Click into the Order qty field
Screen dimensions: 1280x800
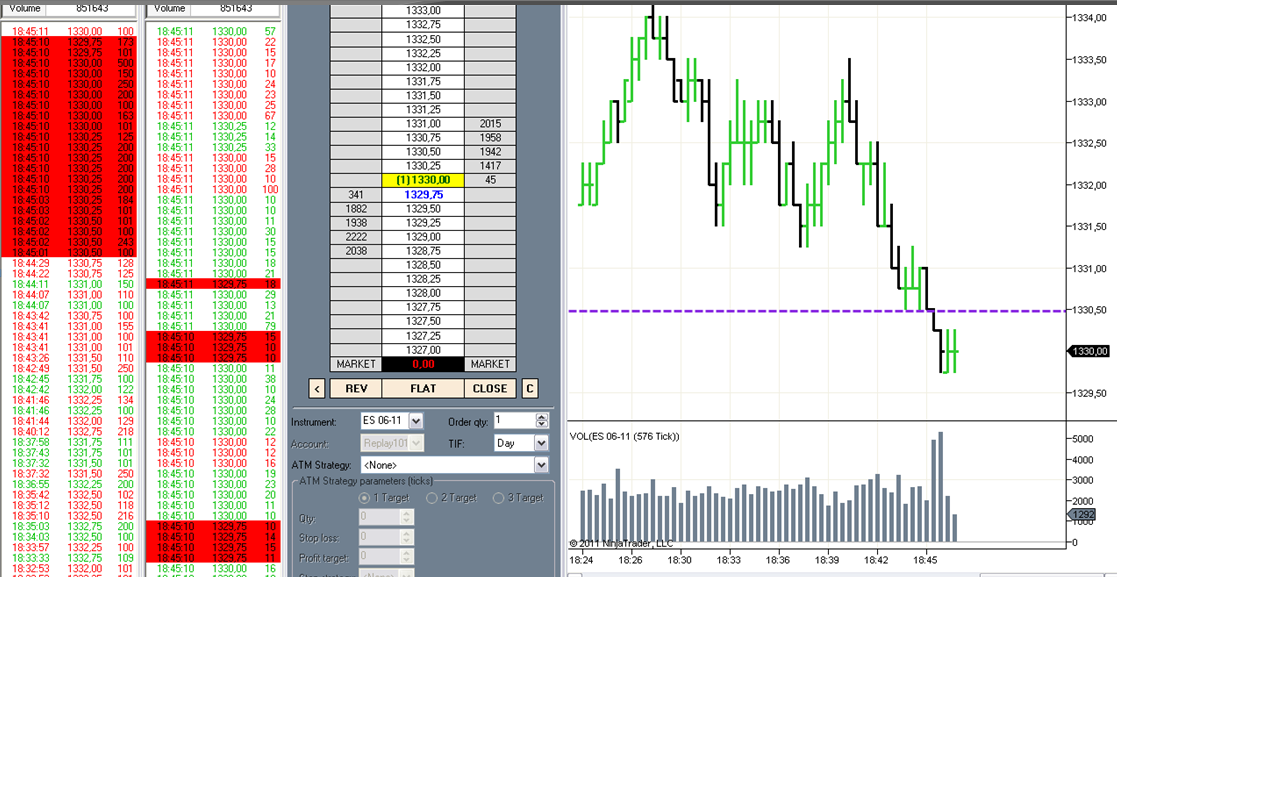tap(515, 421)
